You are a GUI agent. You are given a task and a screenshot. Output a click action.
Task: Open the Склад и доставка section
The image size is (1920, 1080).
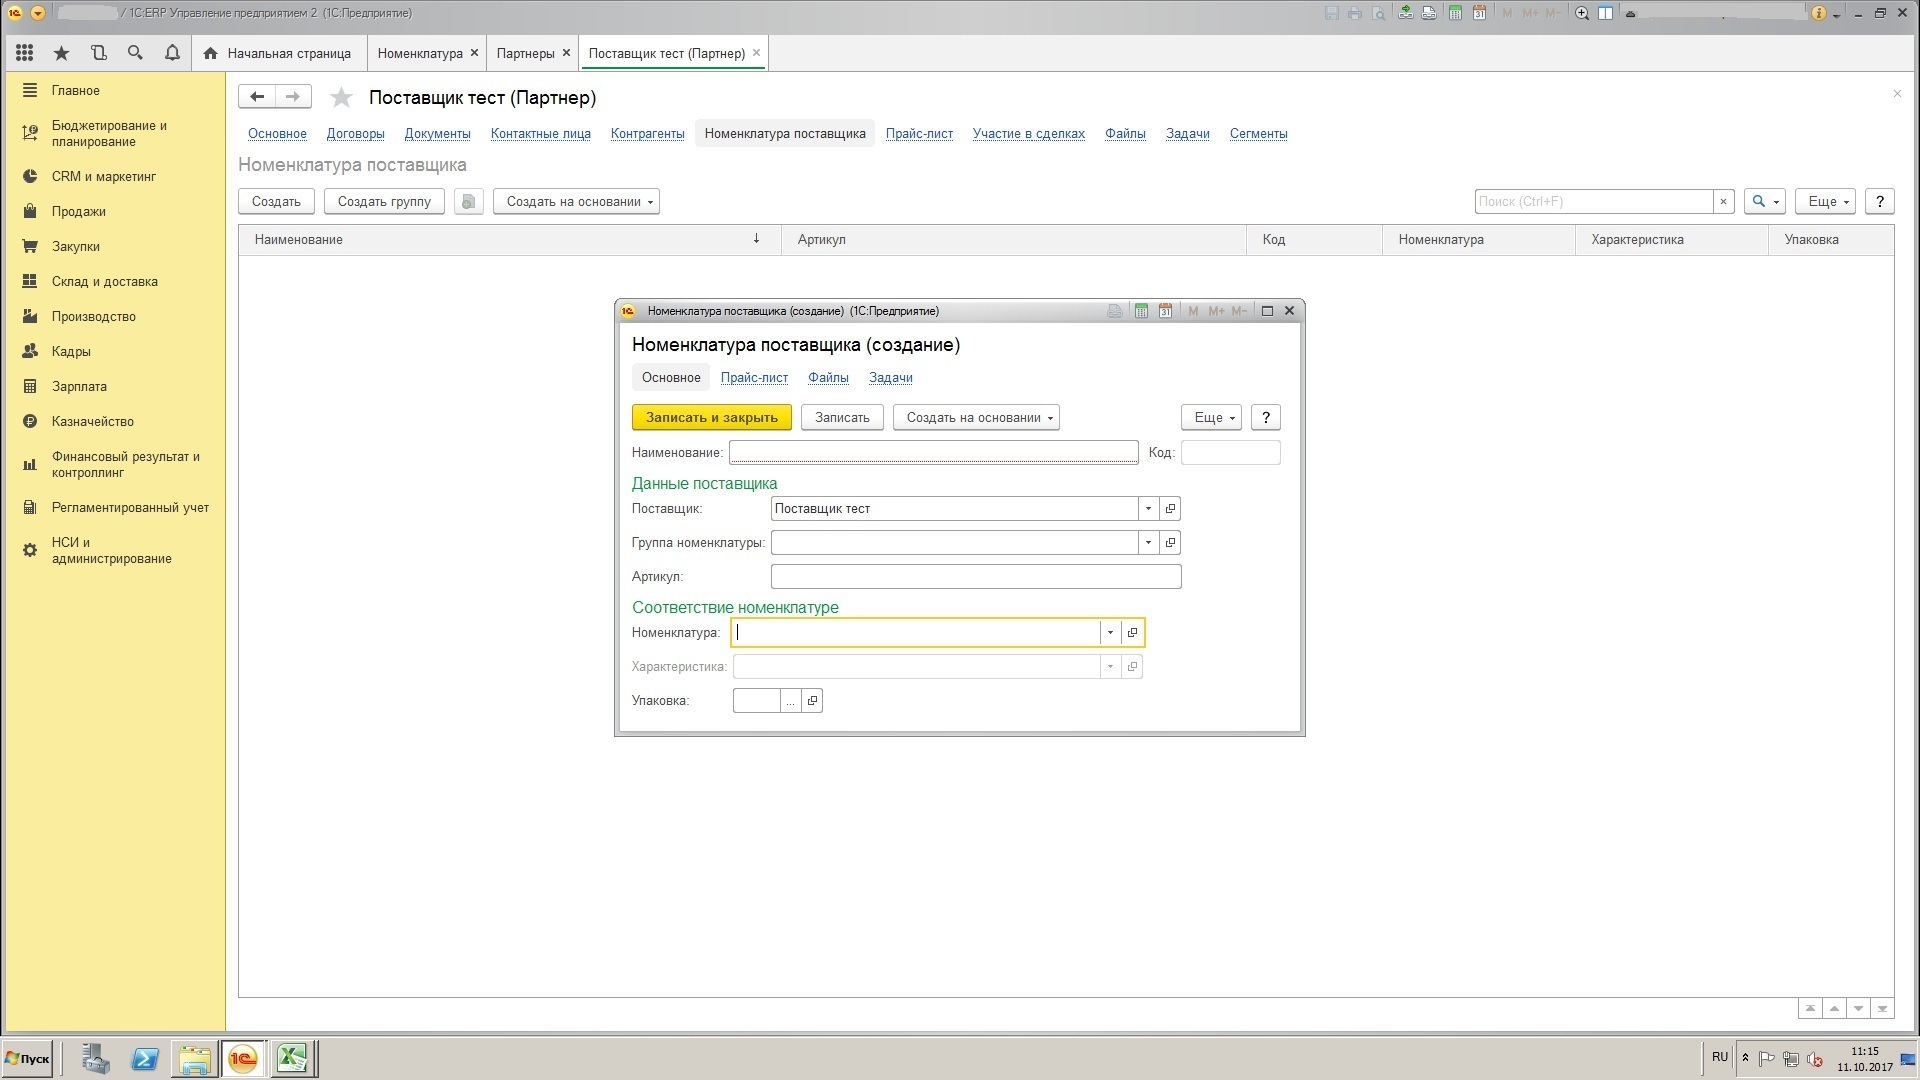[x=105, y=282]
